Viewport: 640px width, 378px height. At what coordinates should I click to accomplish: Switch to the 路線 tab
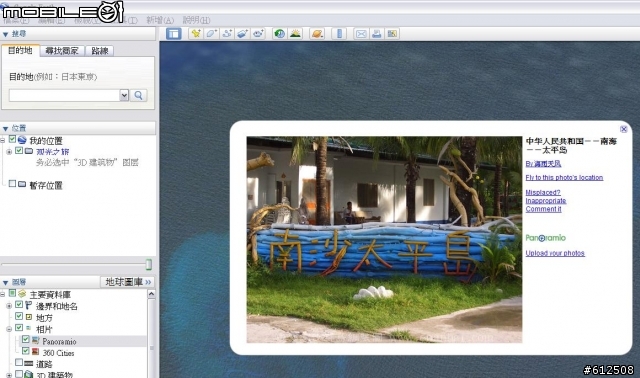coord(100,51)
